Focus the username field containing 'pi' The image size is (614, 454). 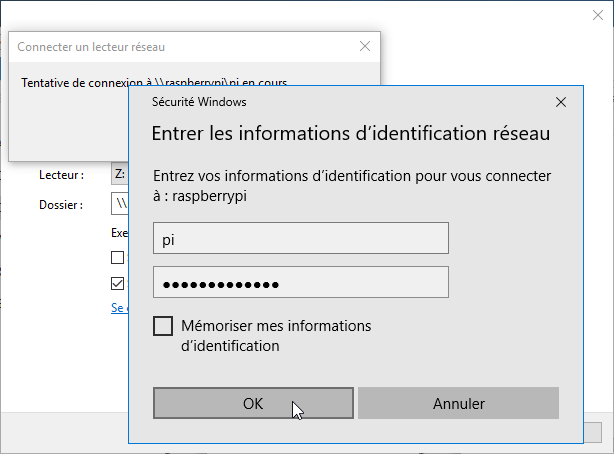coord(301,238)
